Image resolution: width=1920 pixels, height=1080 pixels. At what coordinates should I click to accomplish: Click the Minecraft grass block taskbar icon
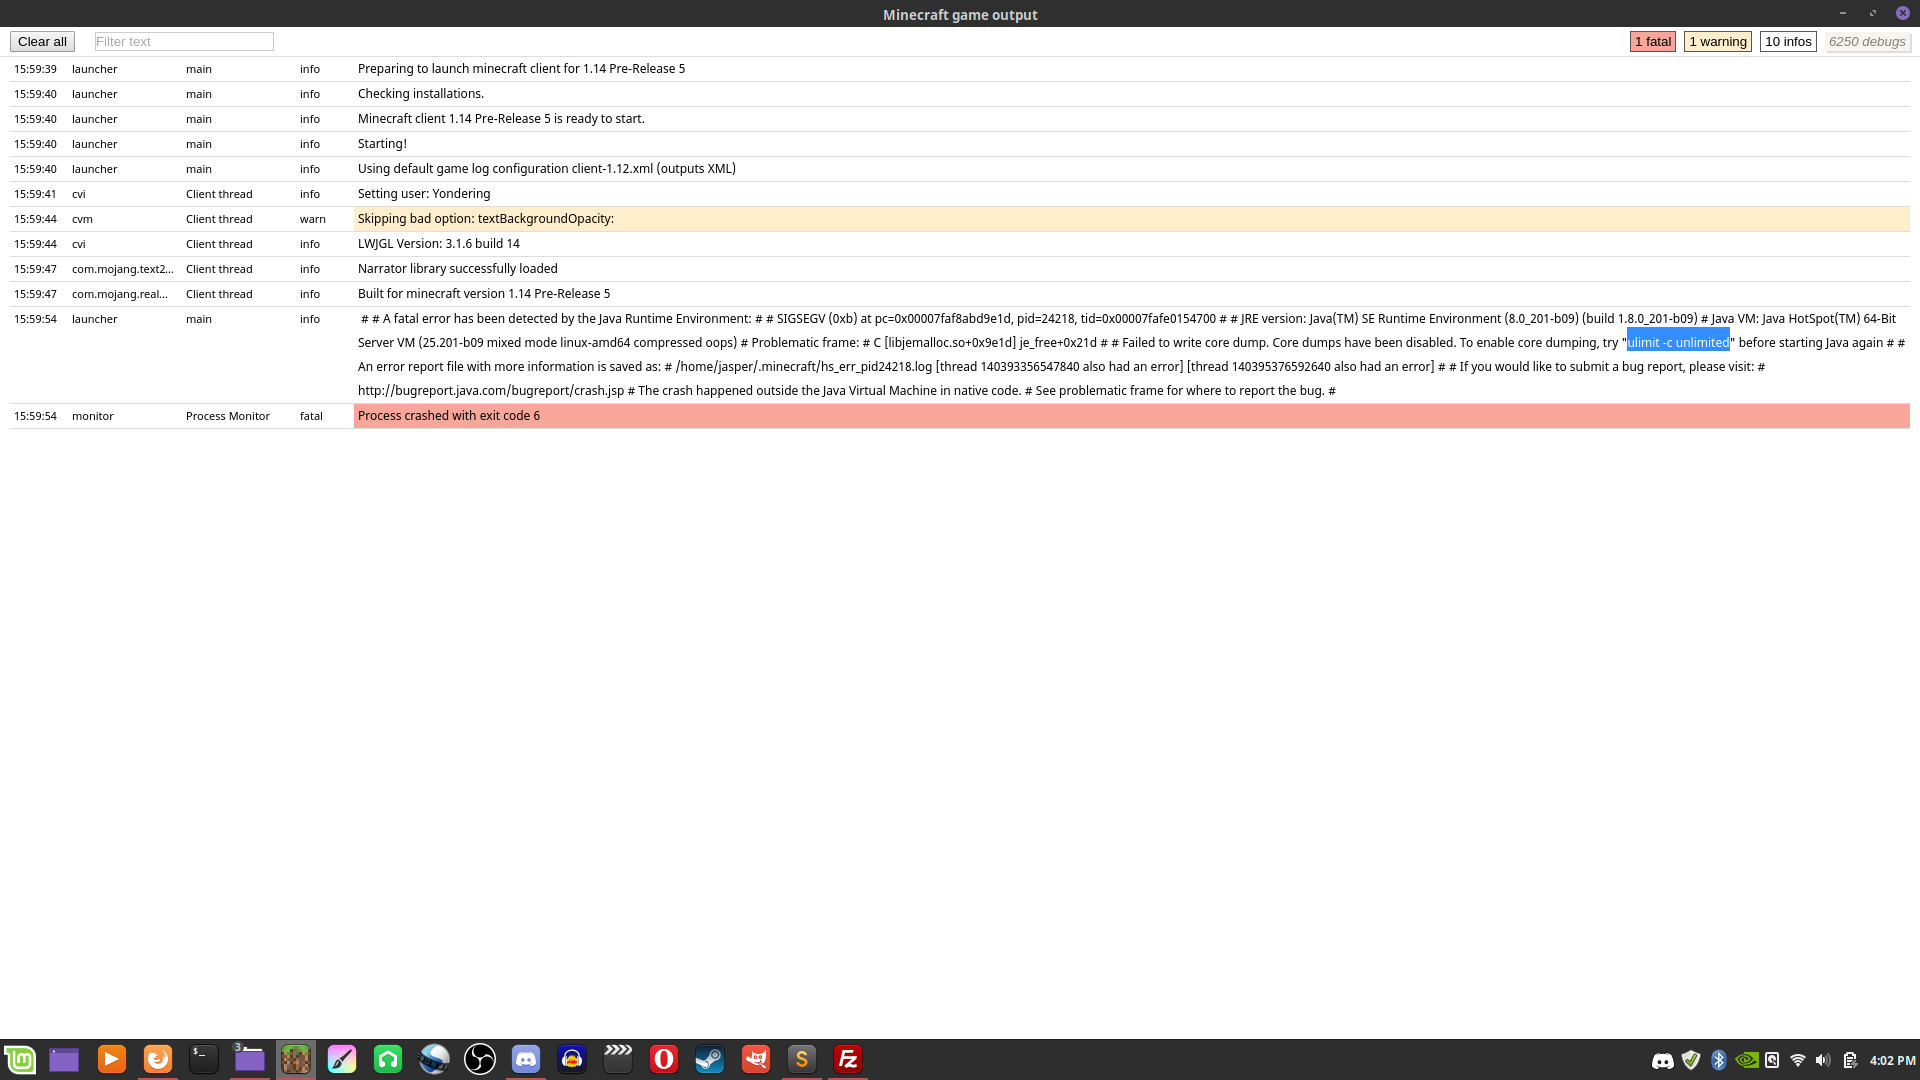tap(296, 1059)
